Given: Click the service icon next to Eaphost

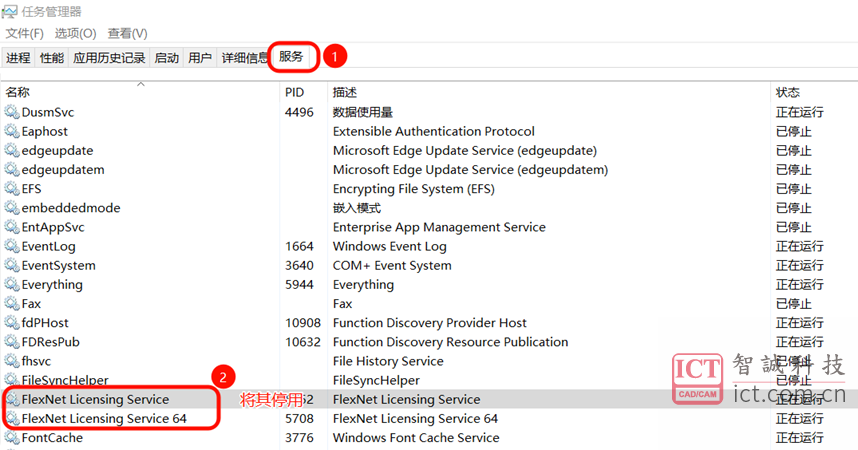Looking at the screenshot, I should [x=12, y=131].
